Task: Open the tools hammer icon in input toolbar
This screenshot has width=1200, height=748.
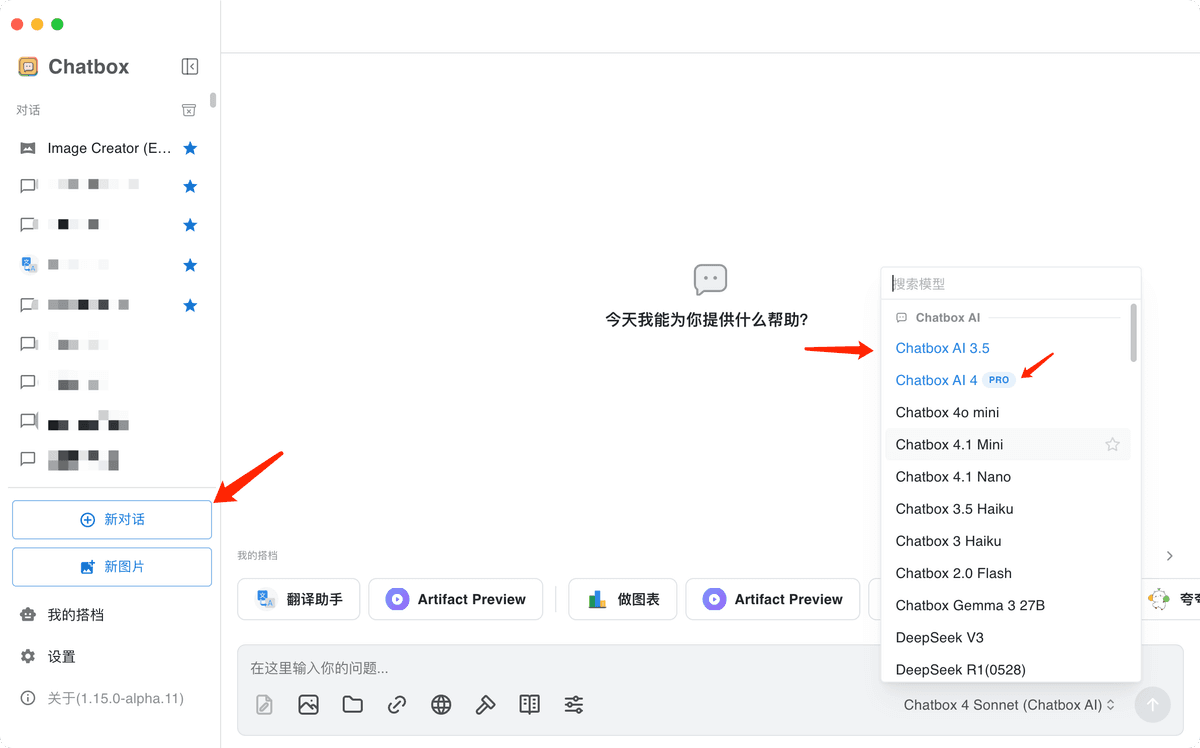Action: [x=485, y=704]
